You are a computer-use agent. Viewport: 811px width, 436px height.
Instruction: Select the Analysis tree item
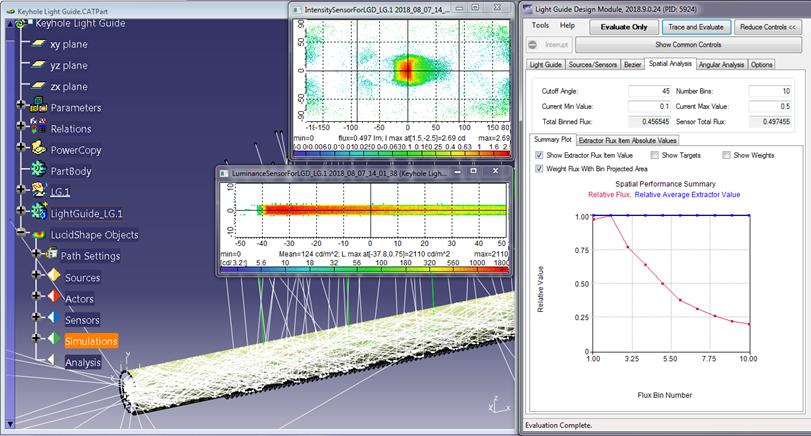pyautogui.click(x=83, y=362)
